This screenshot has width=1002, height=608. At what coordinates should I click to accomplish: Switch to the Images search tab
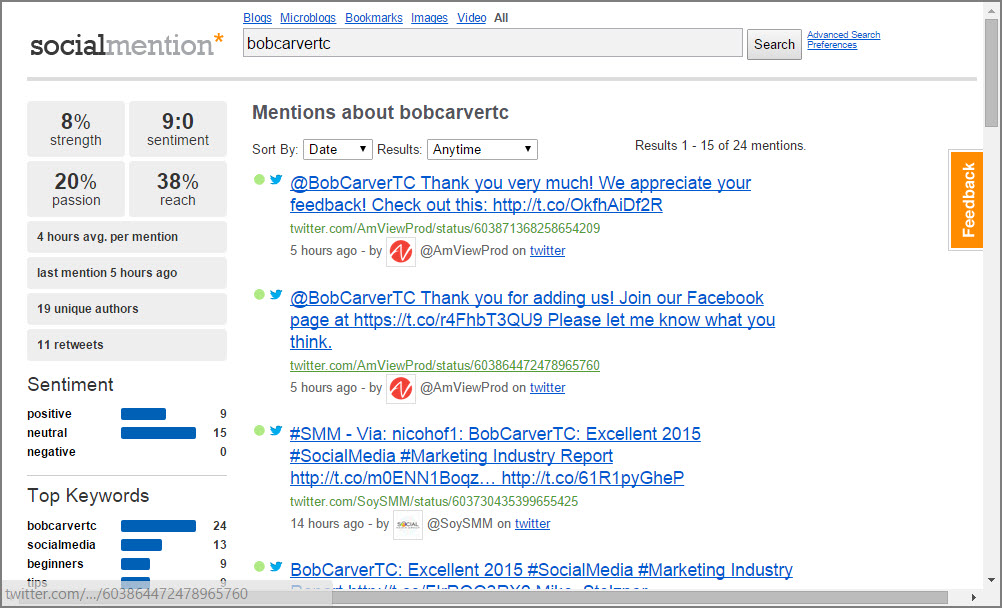coord(429,18)
